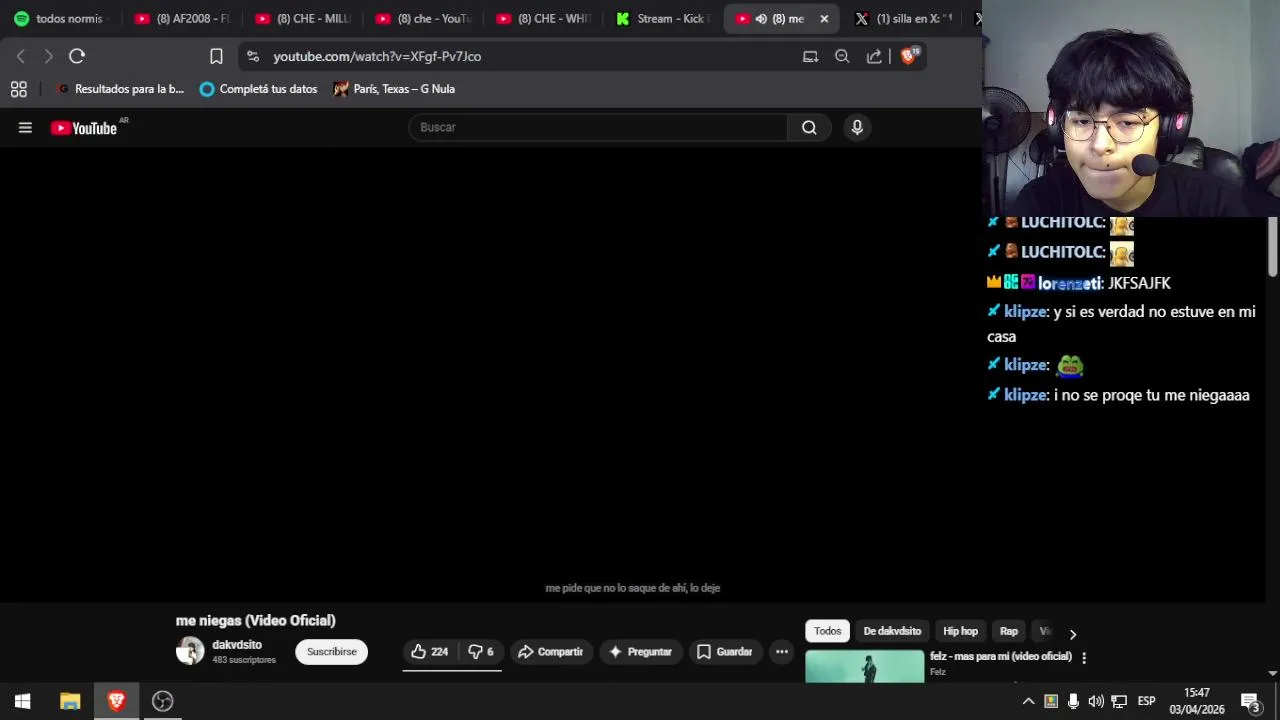Go back in browser history

[21, 56]
